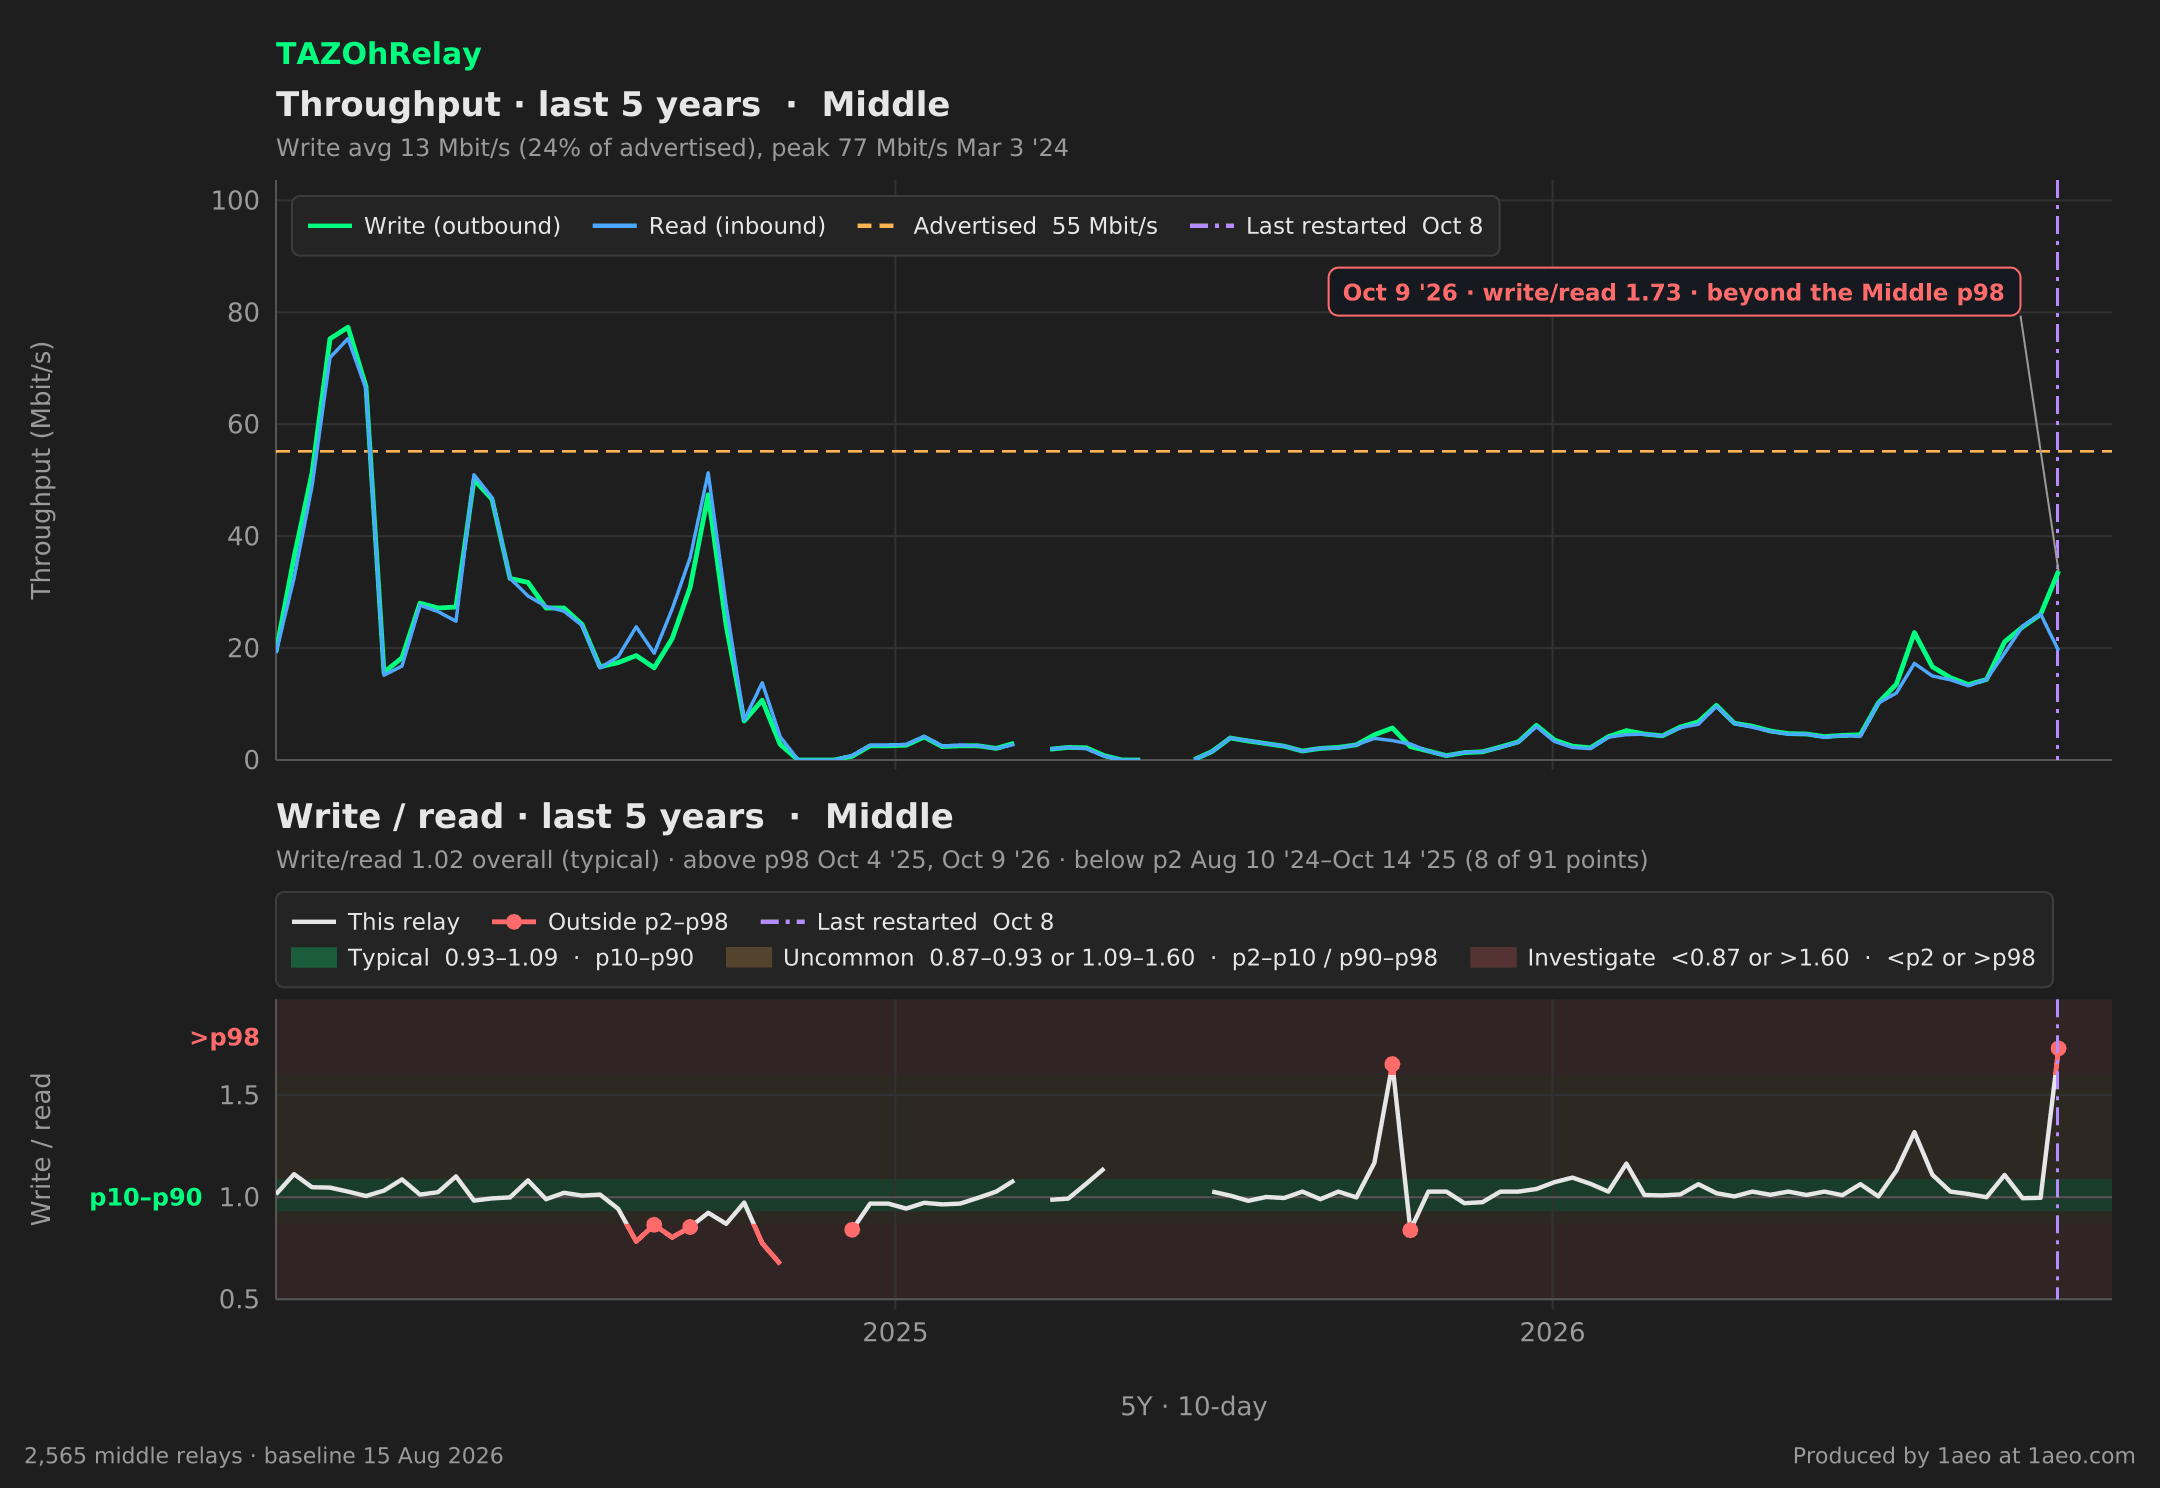Screen dimensions: 2160x1488
Task: Click the Advertised 55 Mbit/s legend entry
Action: (x=1007, y=226)
